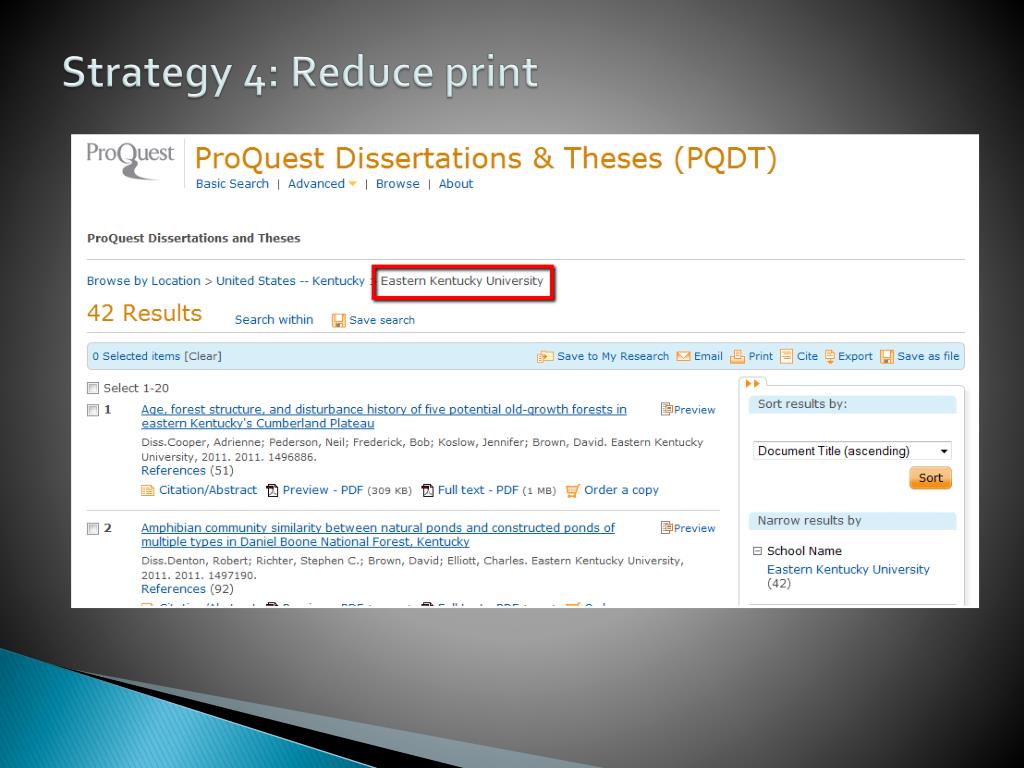
Task: Click the Narrow results by label
Action: (810, 521)
